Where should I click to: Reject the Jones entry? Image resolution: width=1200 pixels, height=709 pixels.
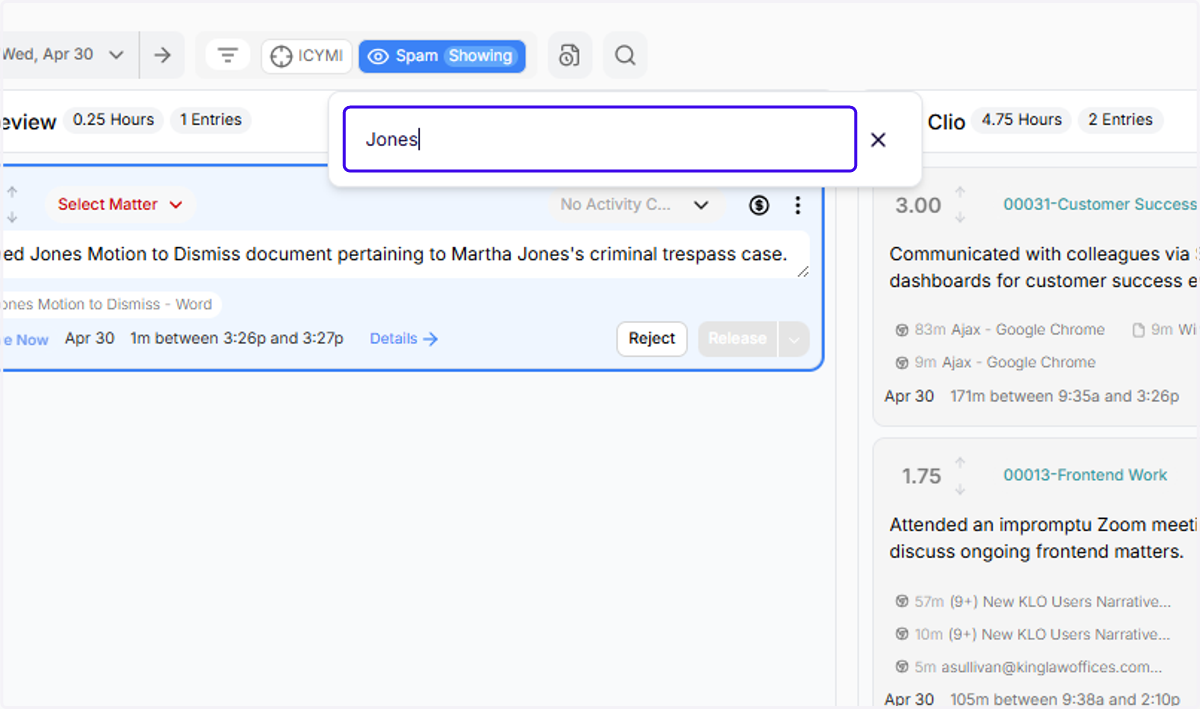click(x=652, y=338)
